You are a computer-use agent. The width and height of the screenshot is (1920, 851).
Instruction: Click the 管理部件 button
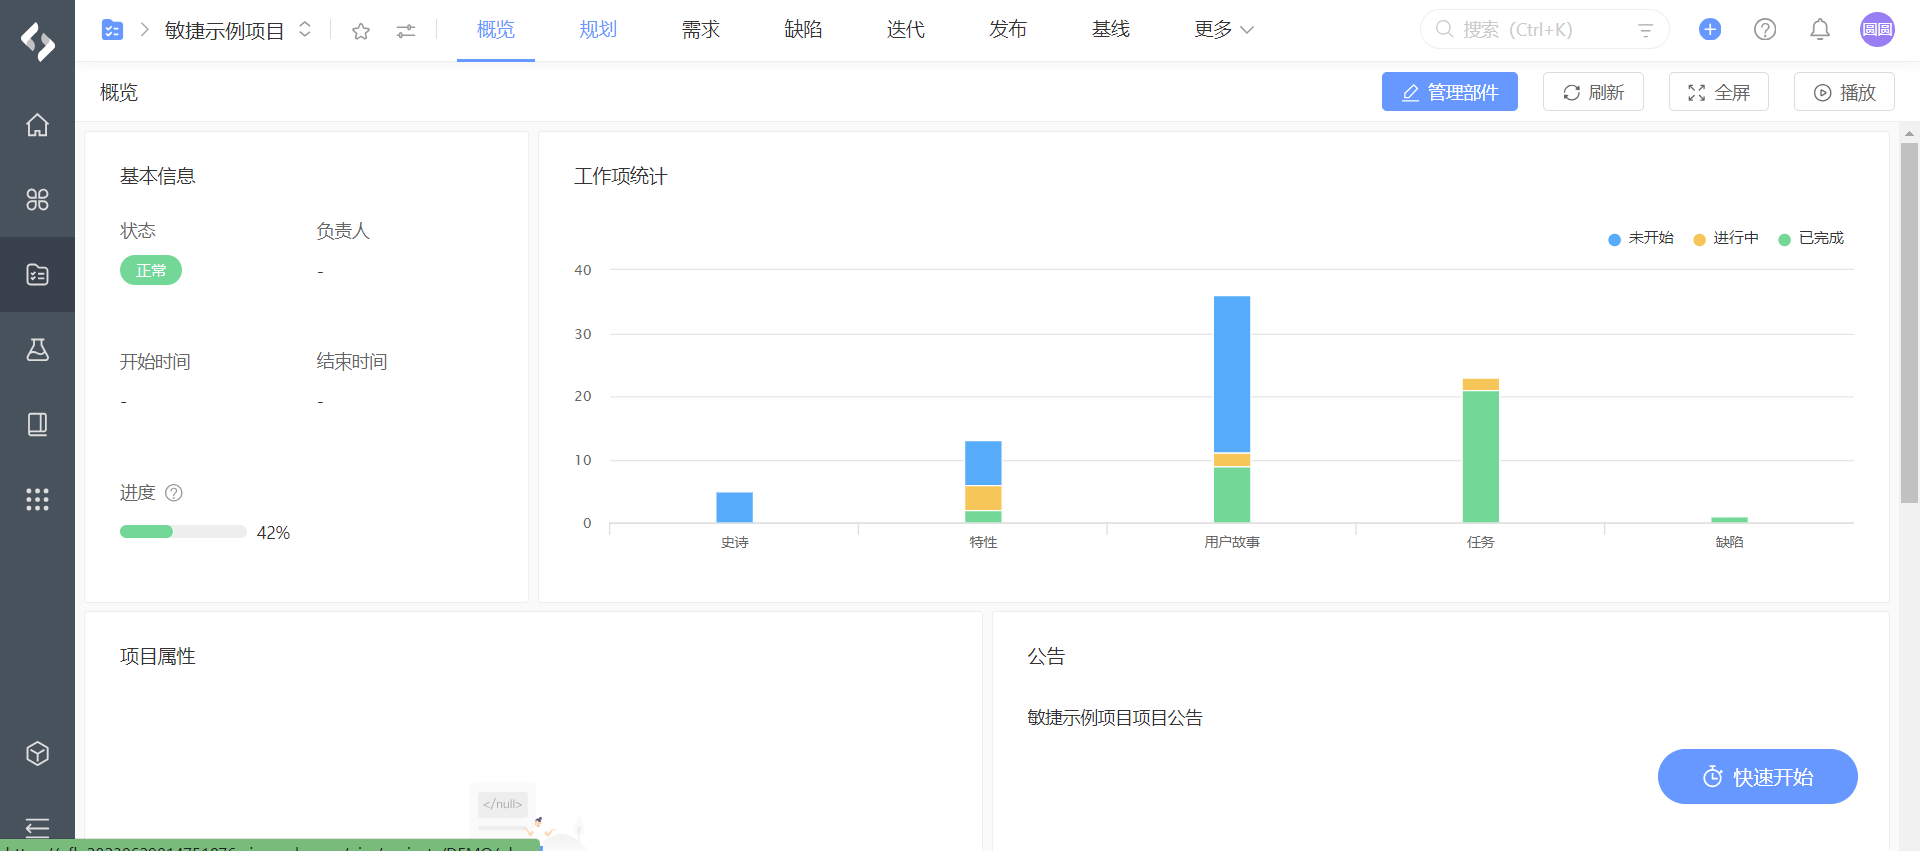click(x=1449, y=92)
